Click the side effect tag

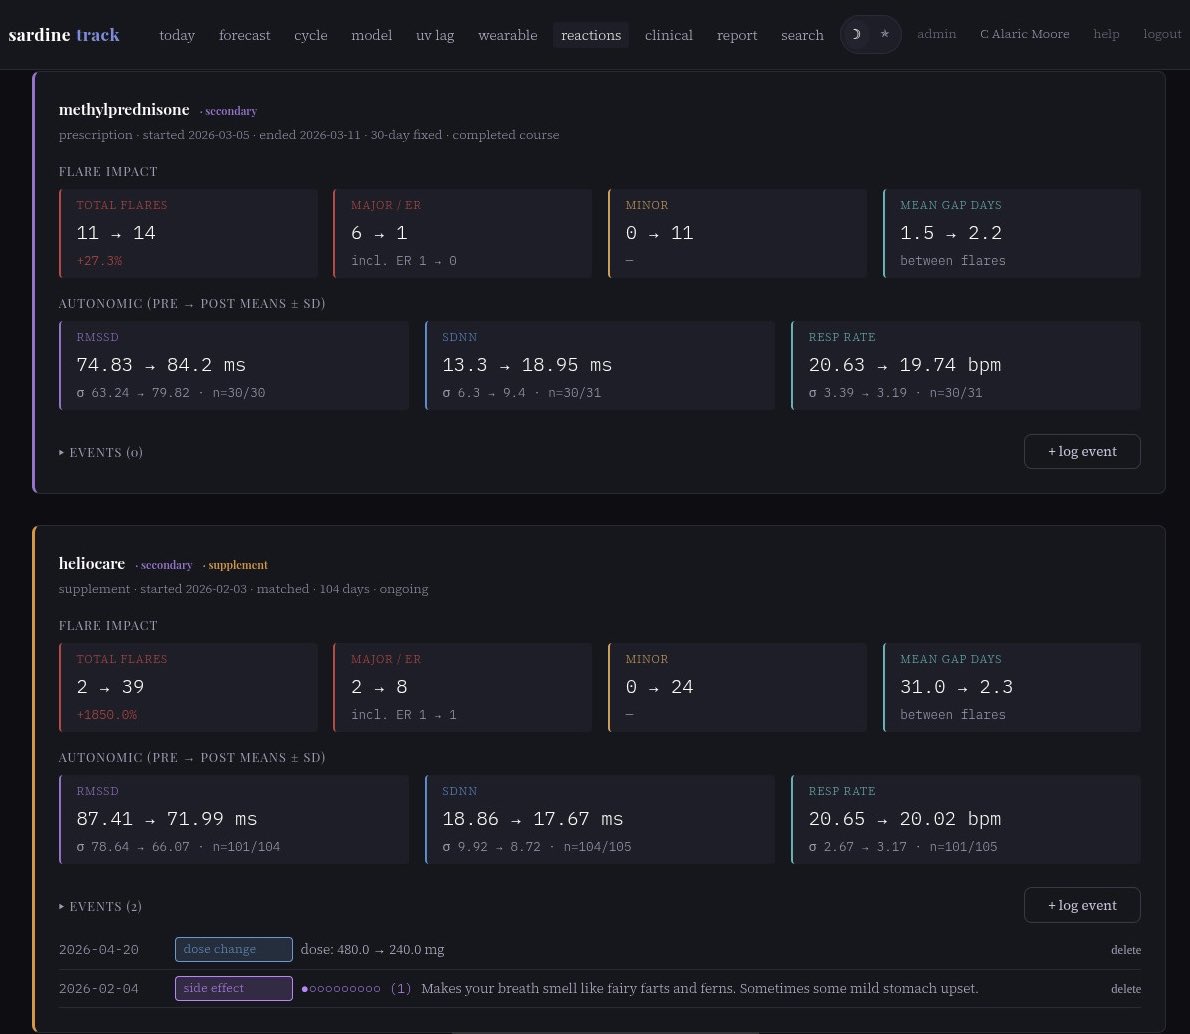point(234,988)
